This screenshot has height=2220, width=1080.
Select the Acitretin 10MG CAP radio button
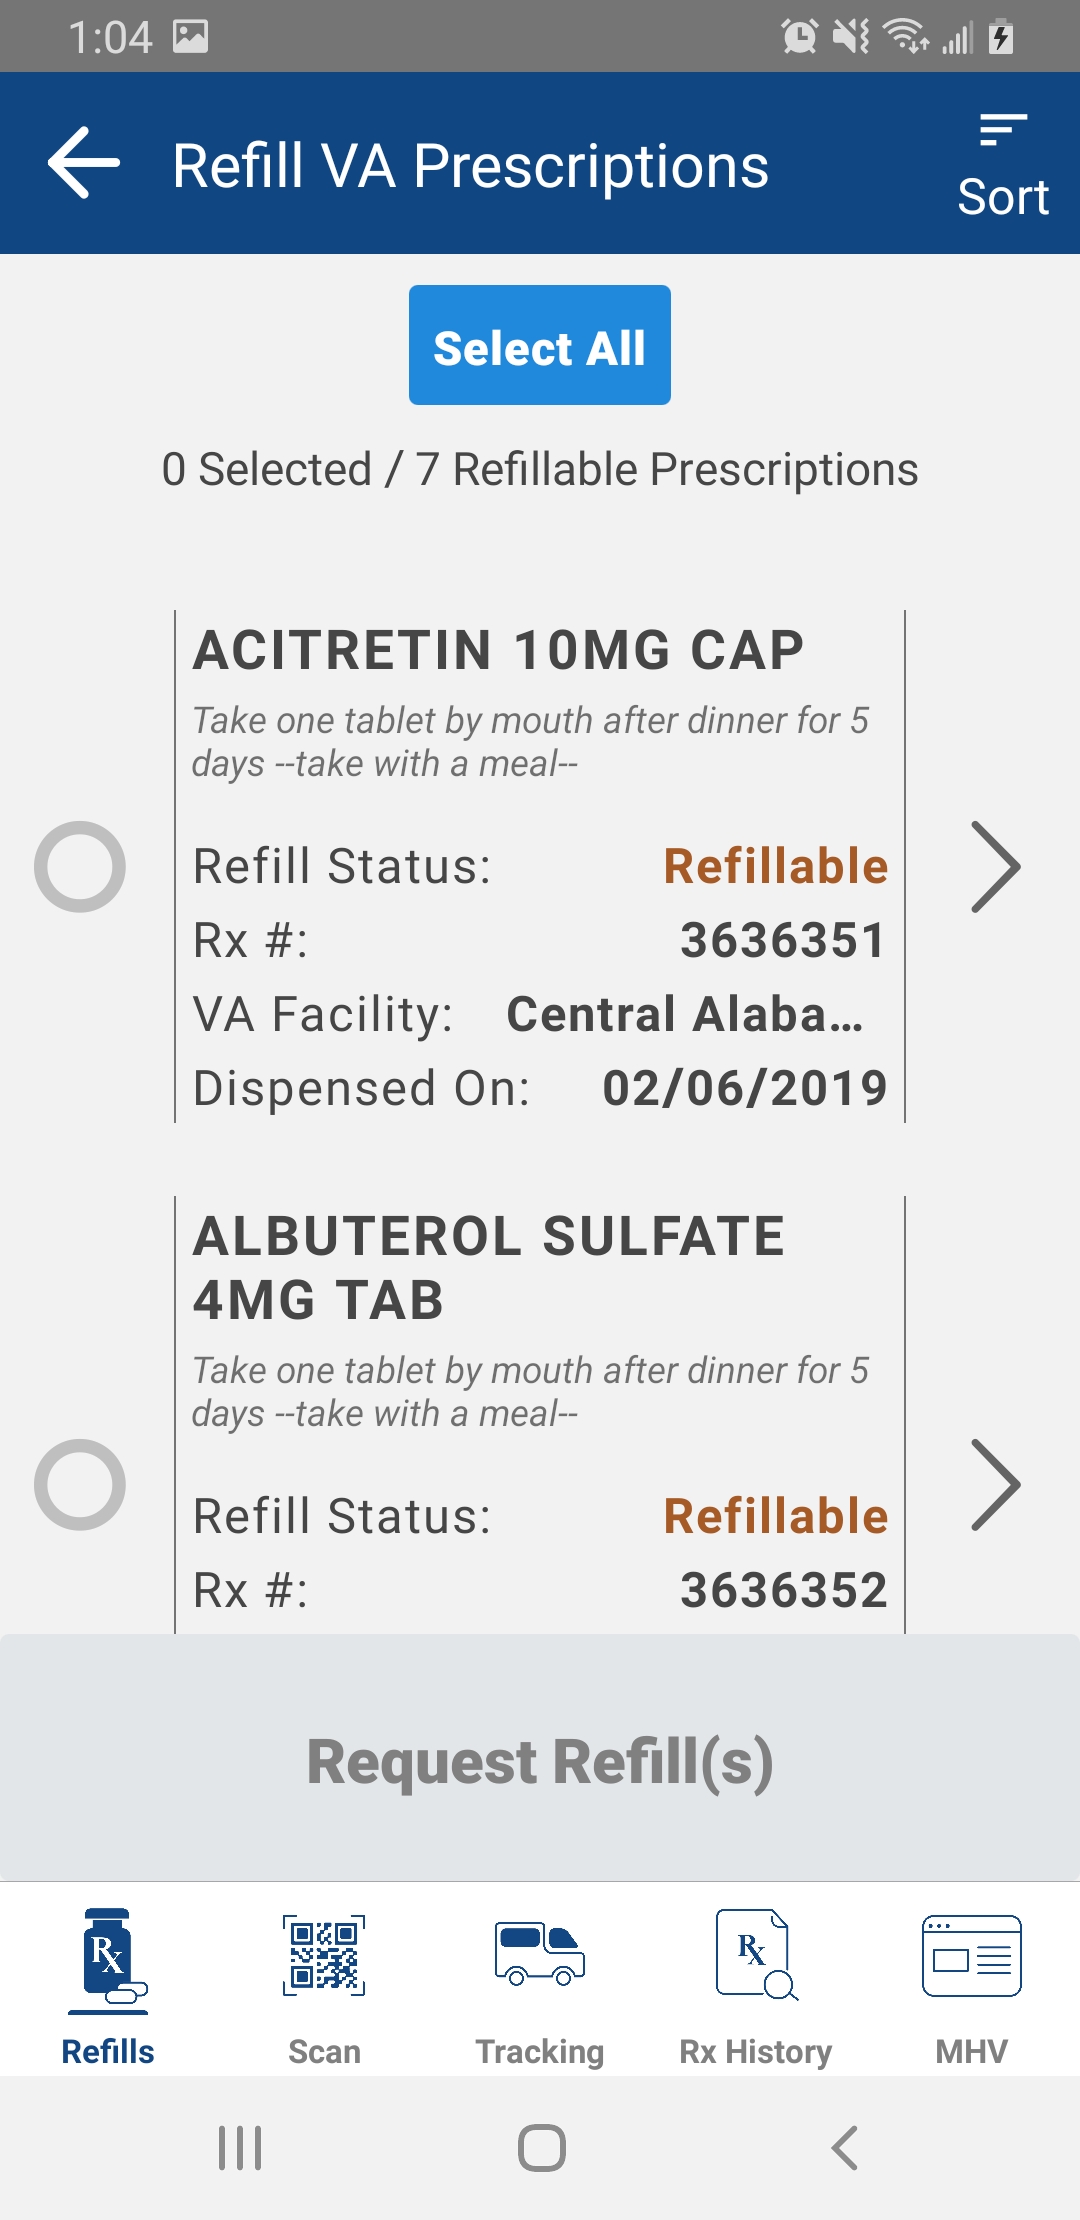pyautogui.click(x=80, y=867)
